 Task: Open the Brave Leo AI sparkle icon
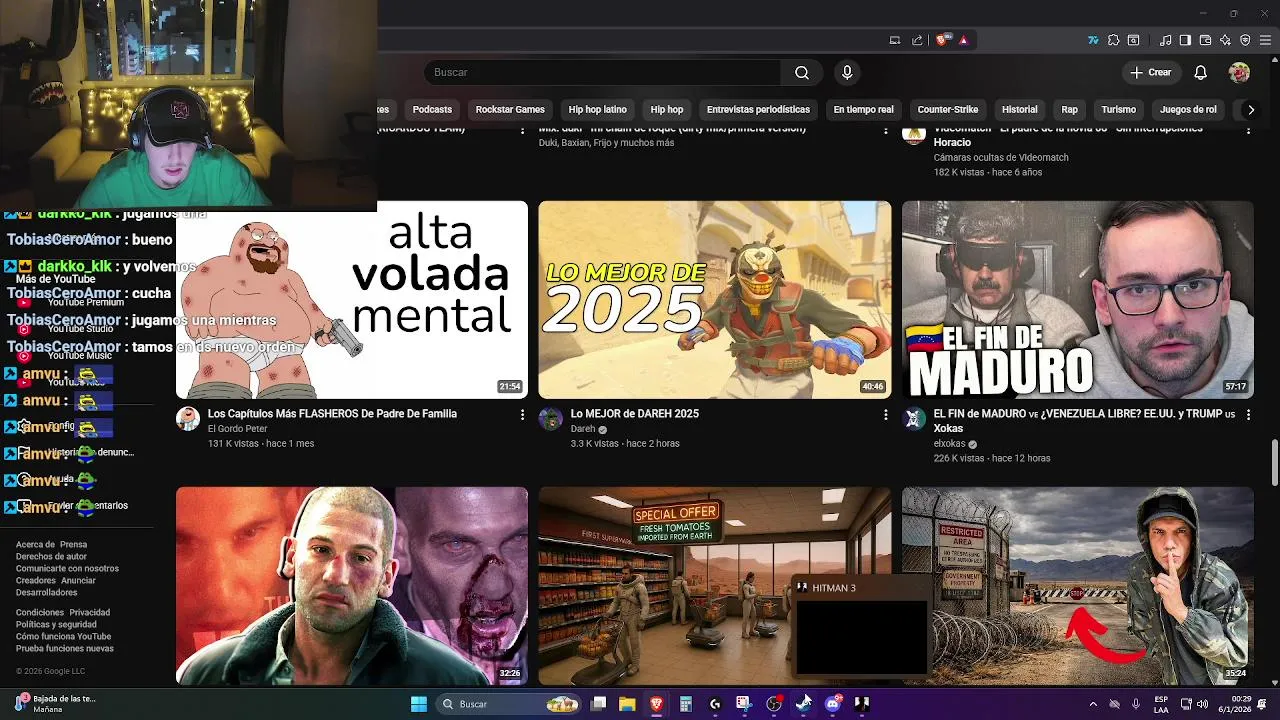pyautogui.click(x=1225, y=40)
